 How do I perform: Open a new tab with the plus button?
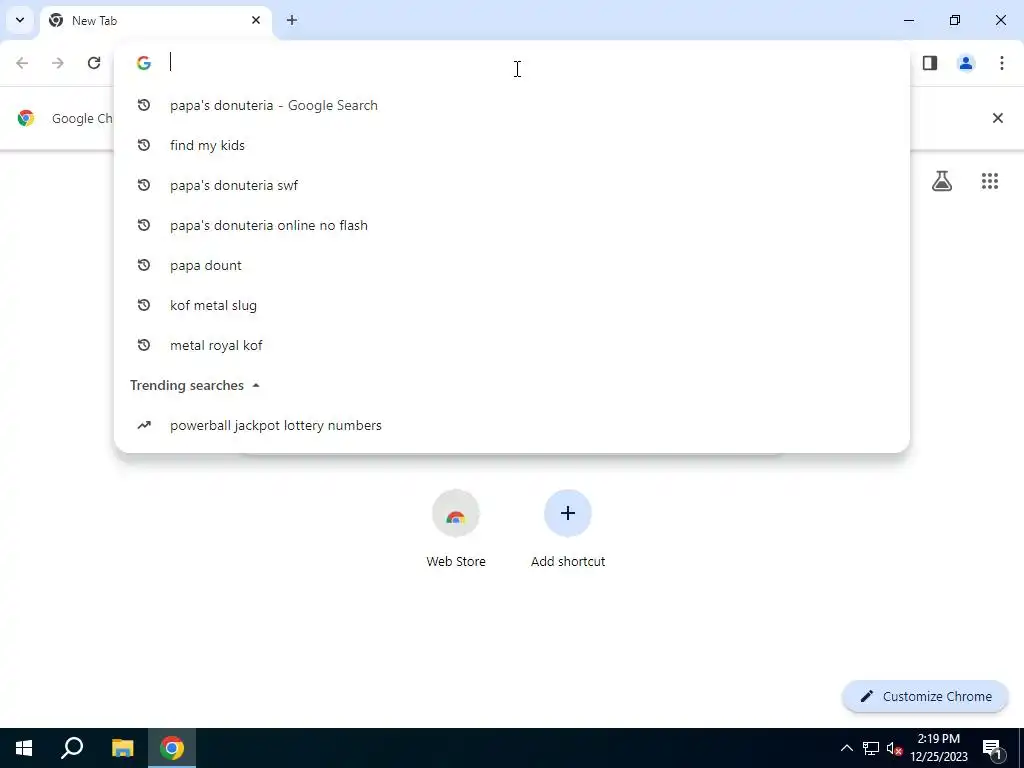click(292, 20)
